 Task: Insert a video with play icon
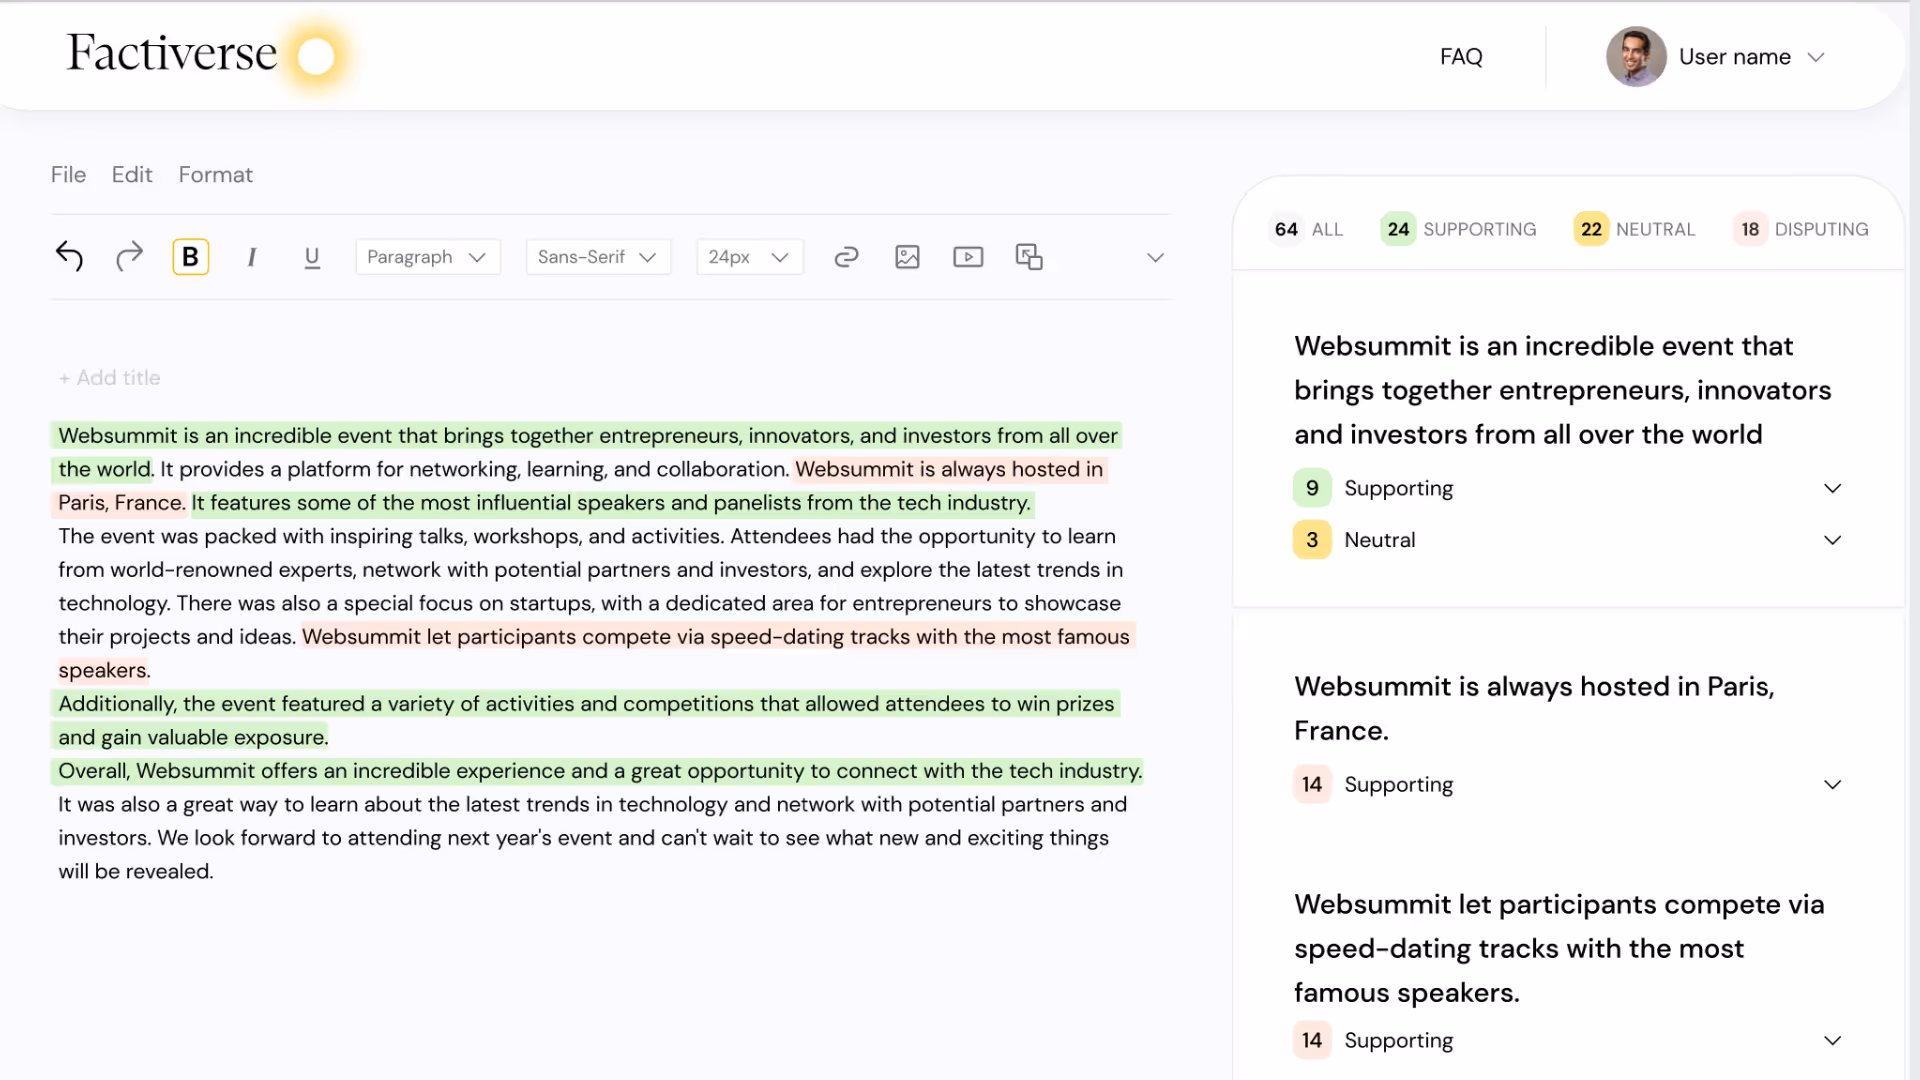[968, 257]
